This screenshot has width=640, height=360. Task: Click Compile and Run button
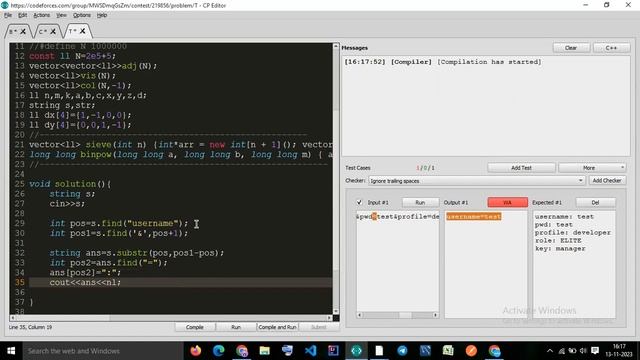tap(278, 327)
